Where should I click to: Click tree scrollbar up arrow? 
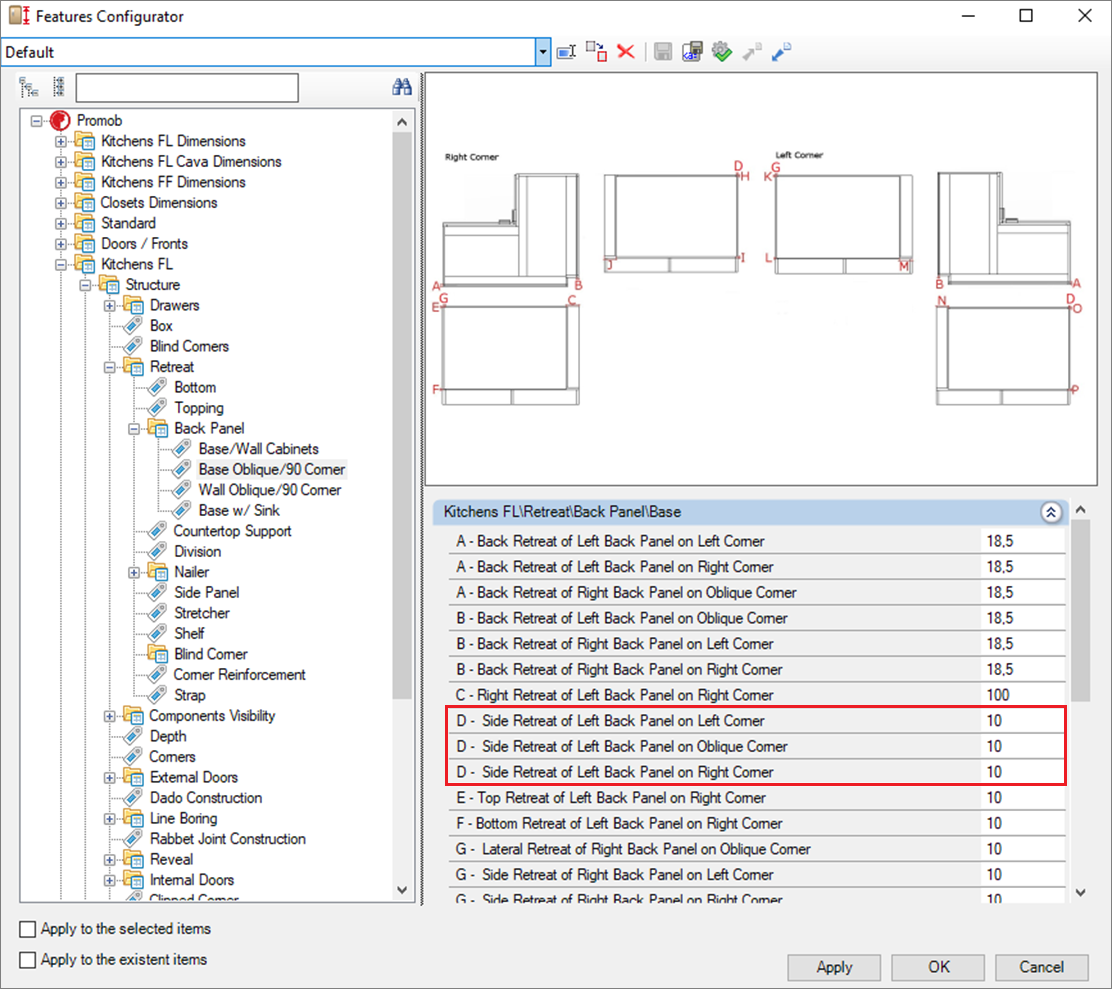point(402,122)
